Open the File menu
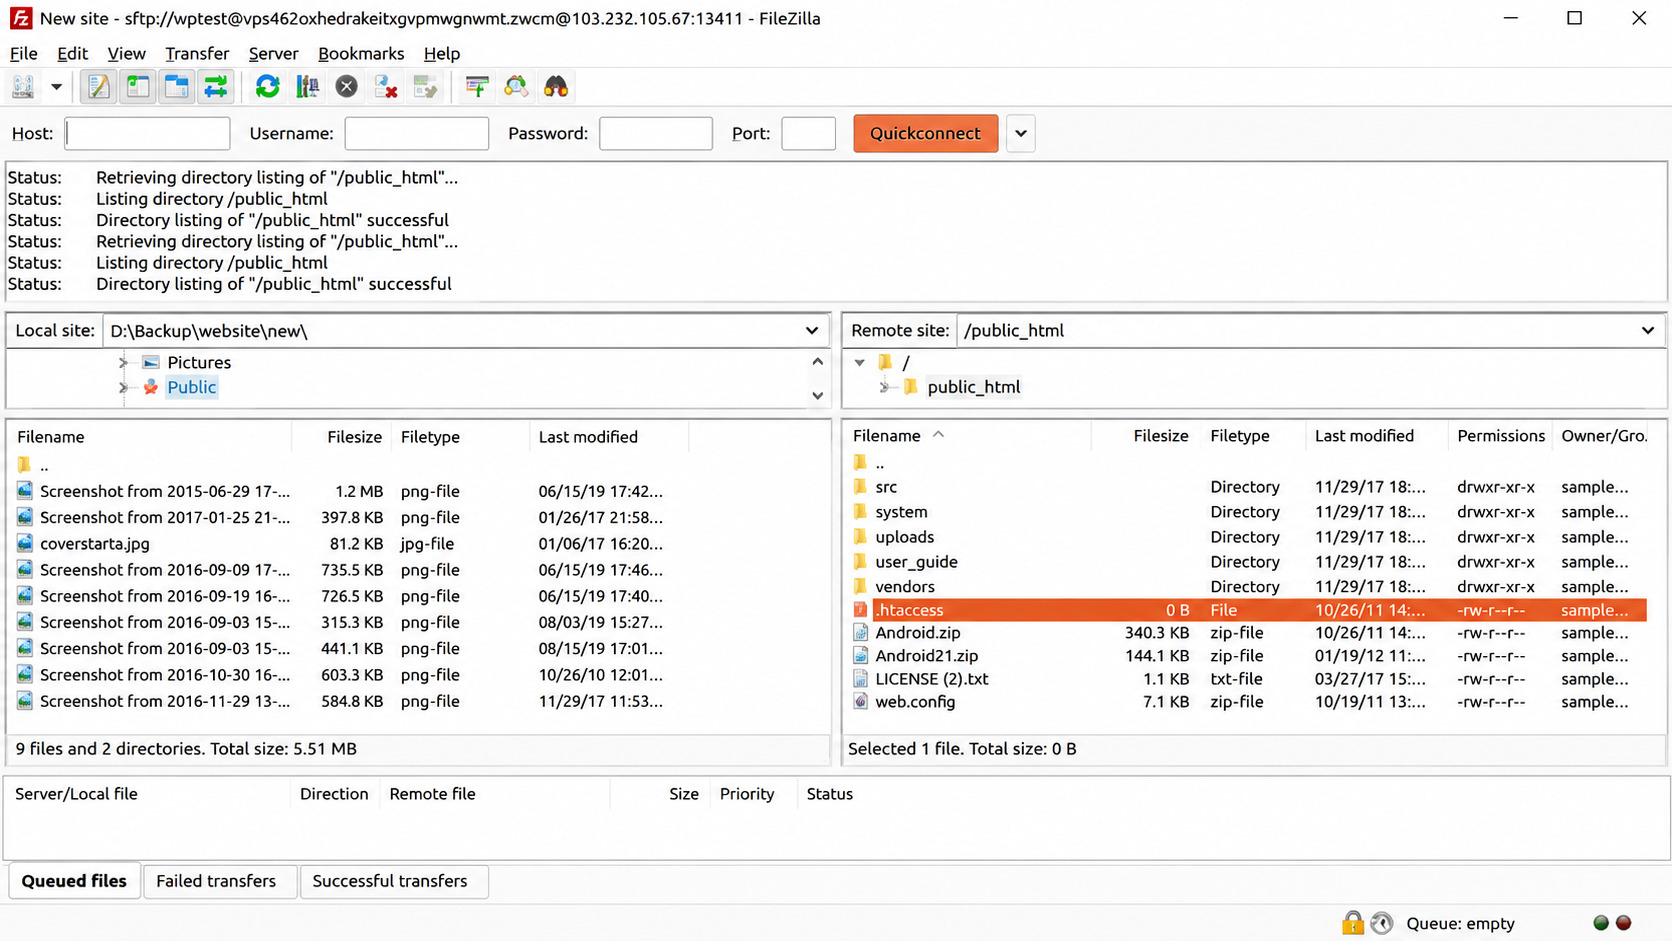Viewport: 1672px width, 941px height. [x=23, y=54]
